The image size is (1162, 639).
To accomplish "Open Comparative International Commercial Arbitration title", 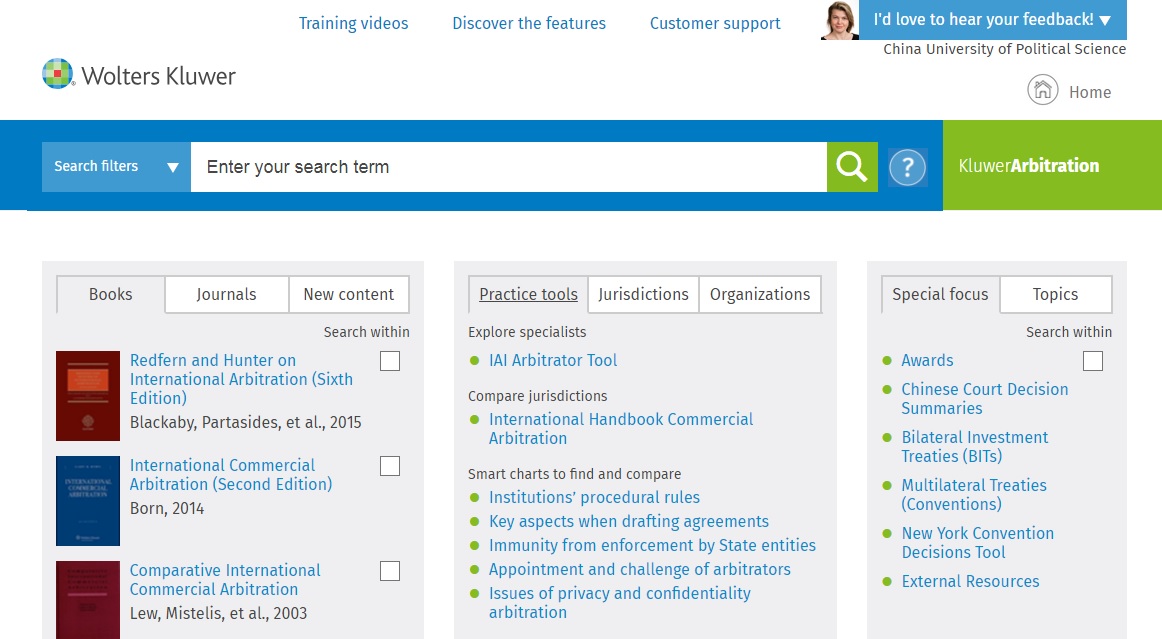I will pyautogui.click(x=225, y=580).
